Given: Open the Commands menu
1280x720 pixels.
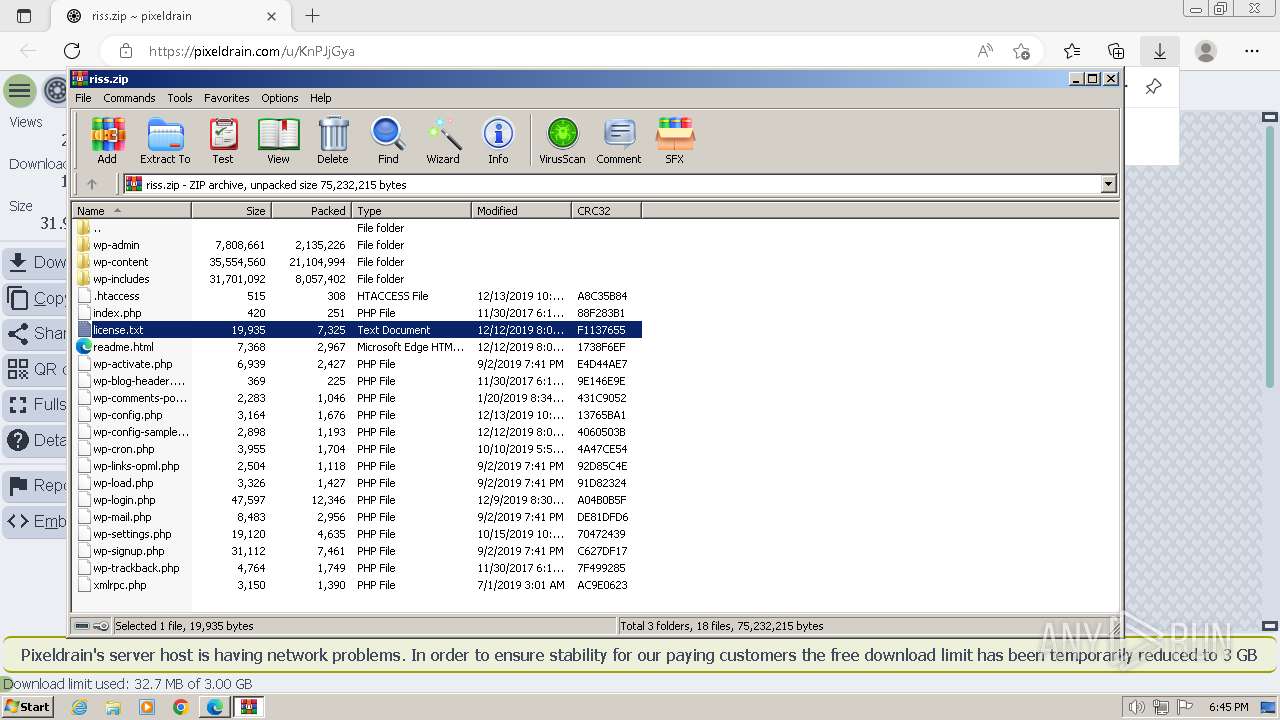Looking at the screenshot, I should 129,98.
